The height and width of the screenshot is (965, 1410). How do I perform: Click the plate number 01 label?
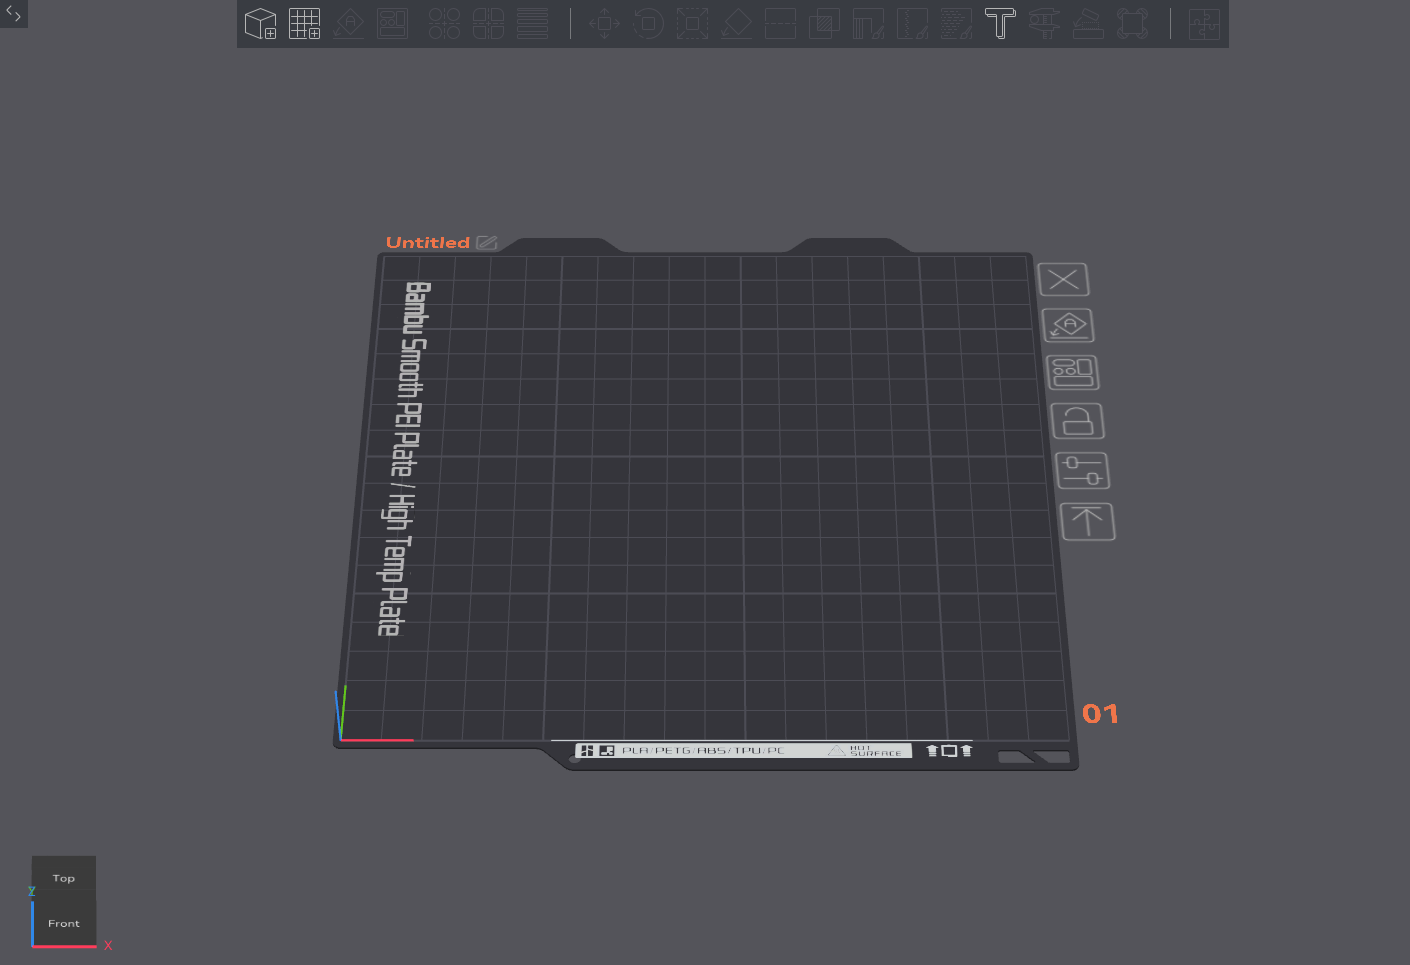pyautogui.click(x=1100, y=714)
